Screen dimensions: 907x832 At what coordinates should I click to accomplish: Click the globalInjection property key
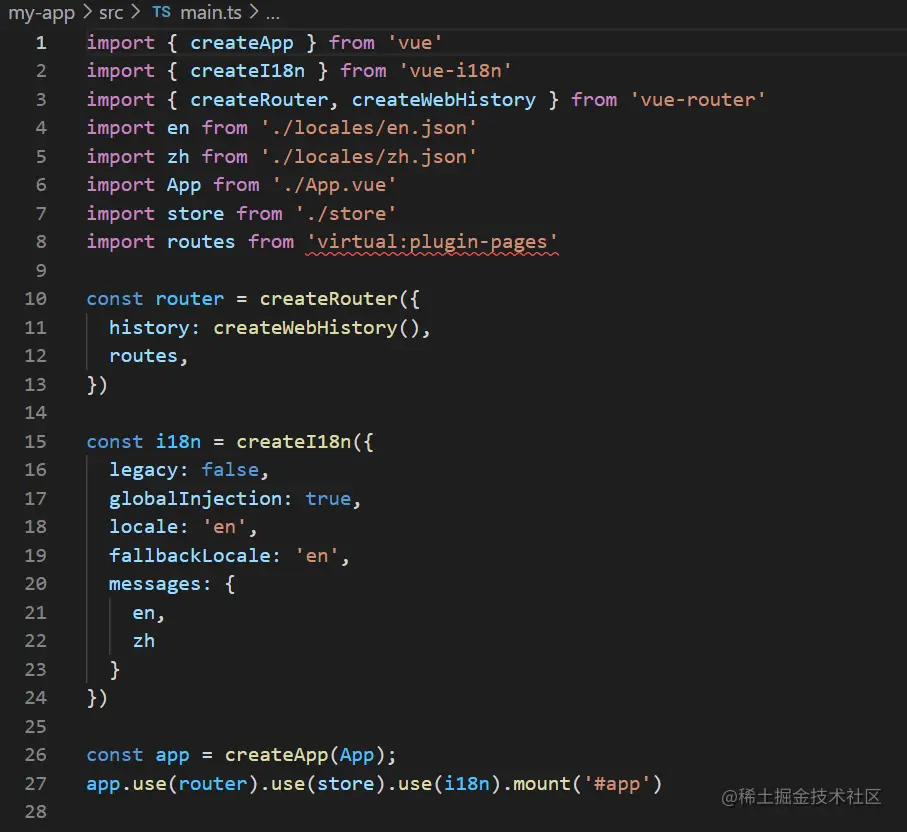click(x=196, y=499)
